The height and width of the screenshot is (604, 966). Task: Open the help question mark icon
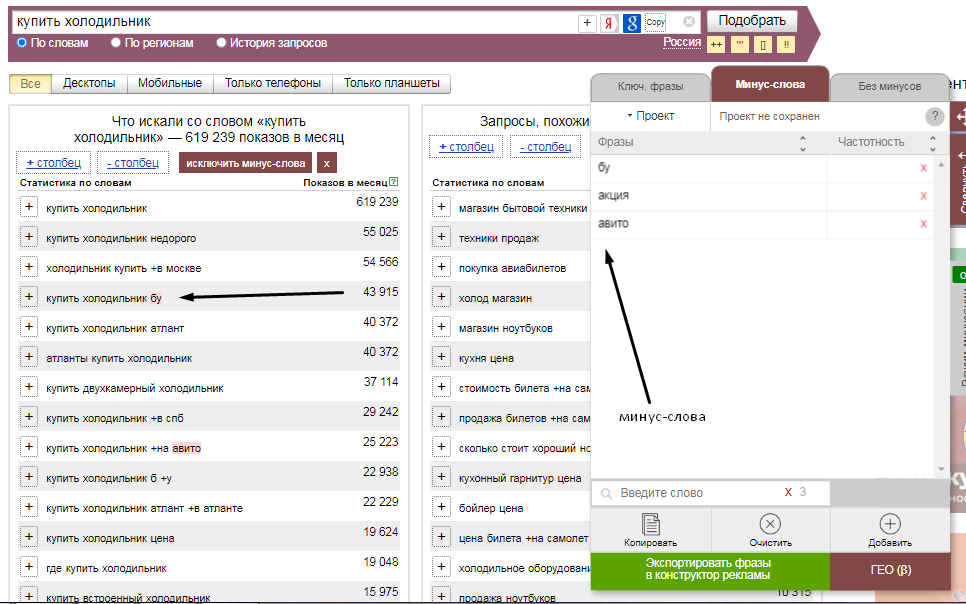(x=935, y=116)
